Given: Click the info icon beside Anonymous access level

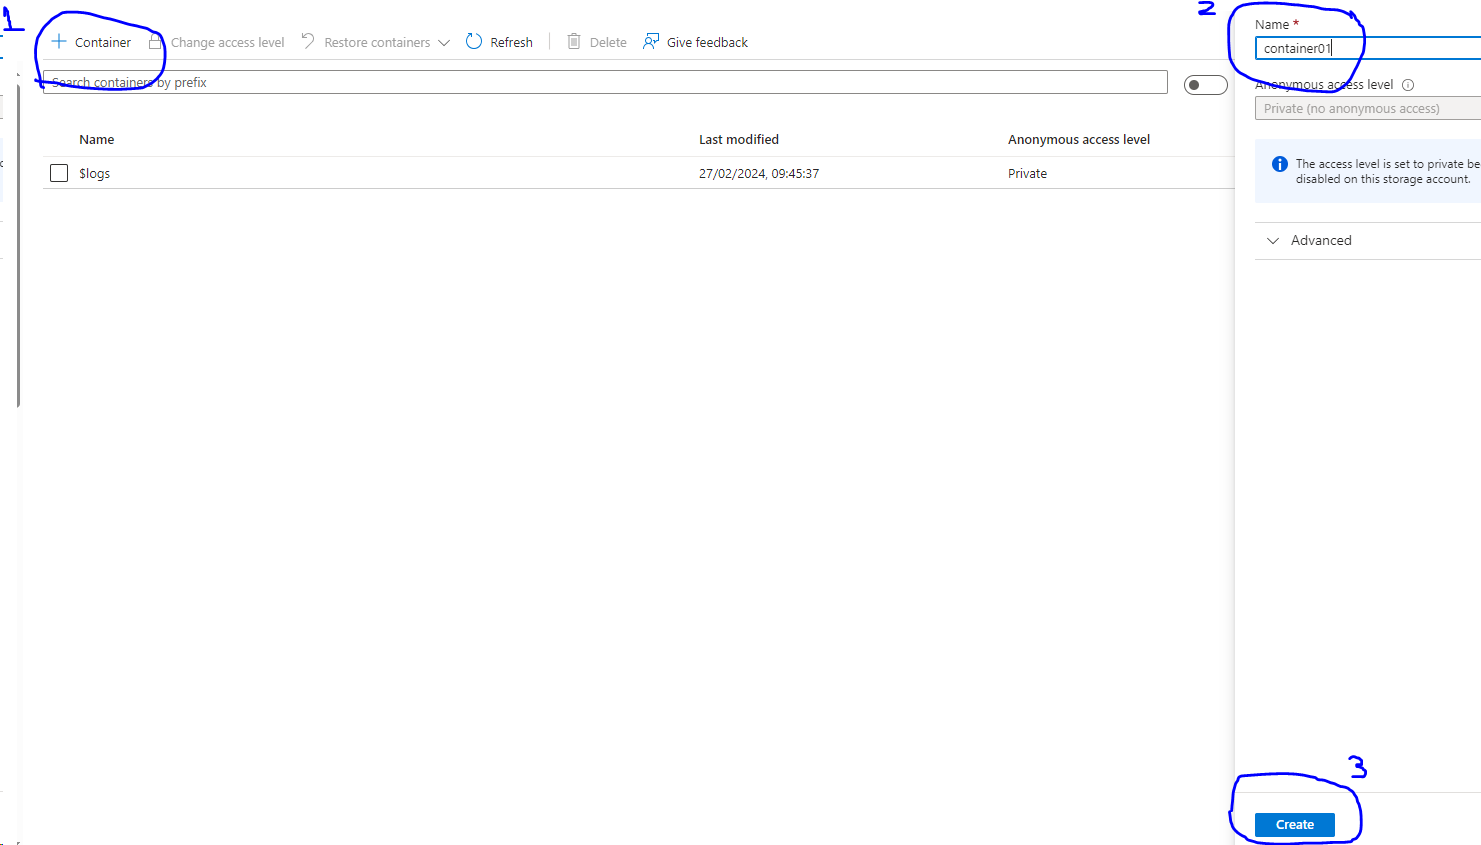Looking at the screenshot, I should [1409, 84].
